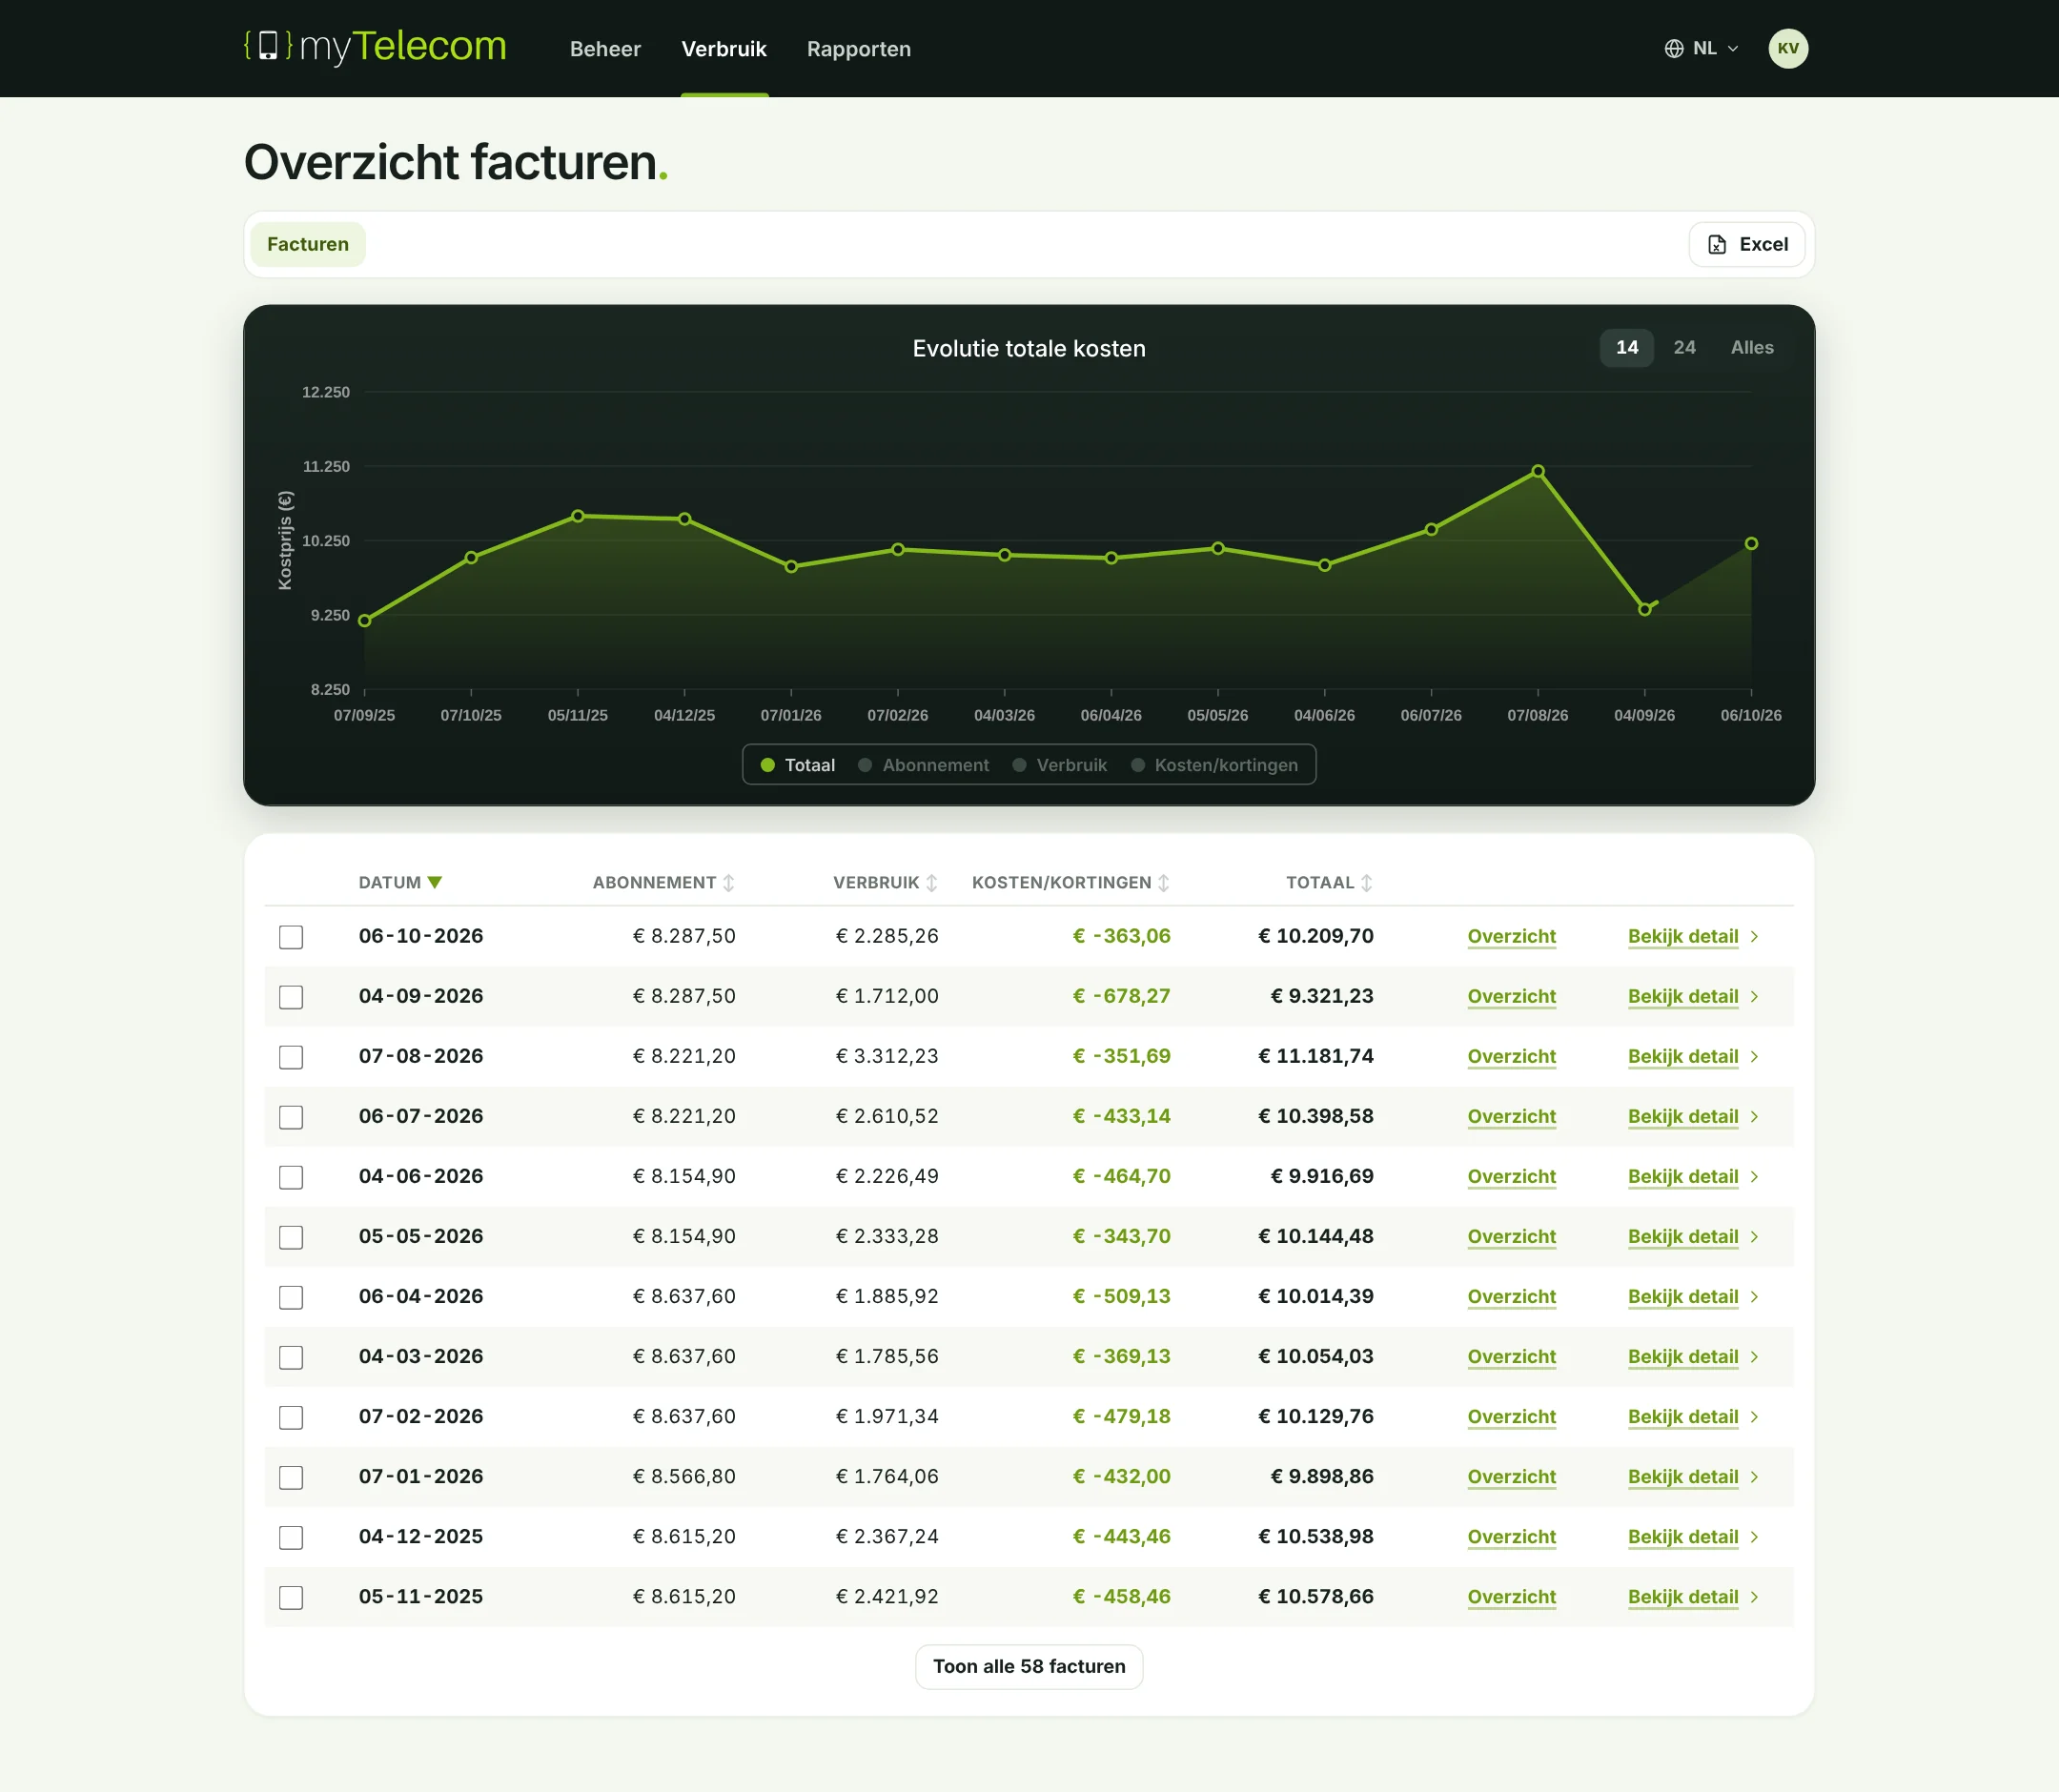Screen dimensions: 2059x1792
Task: Click the Kosten/Kortingen sort arrows icon
Action: coord(1164,883)
